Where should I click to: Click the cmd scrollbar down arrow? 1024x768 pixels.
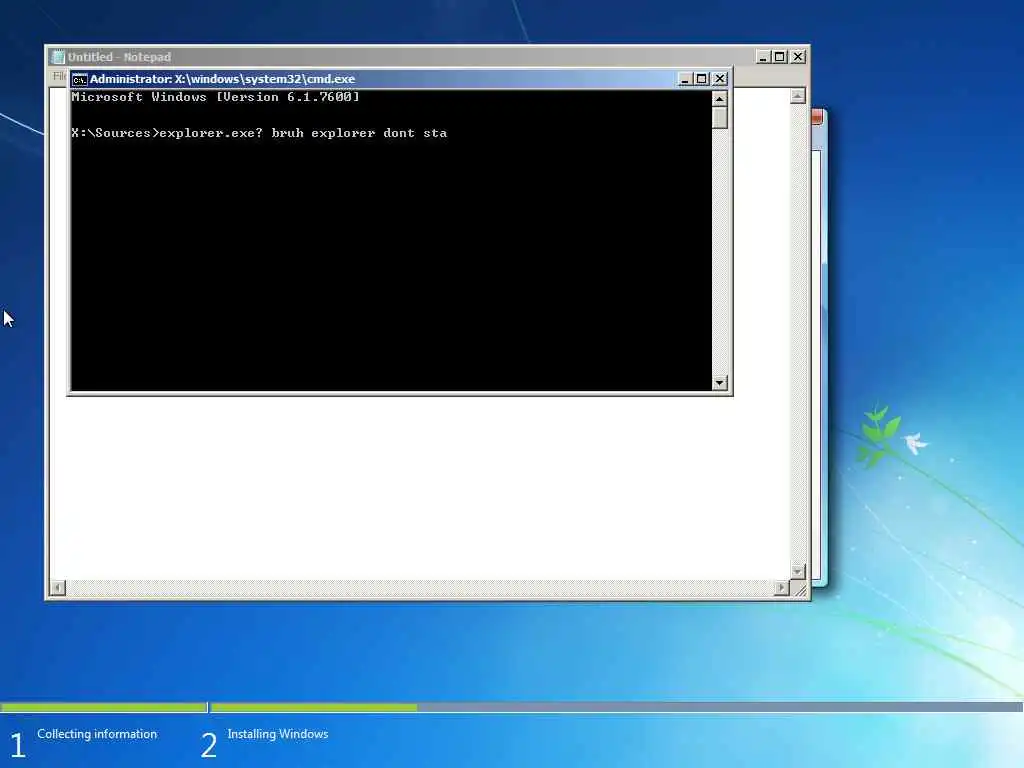click(x=720, y=383)
